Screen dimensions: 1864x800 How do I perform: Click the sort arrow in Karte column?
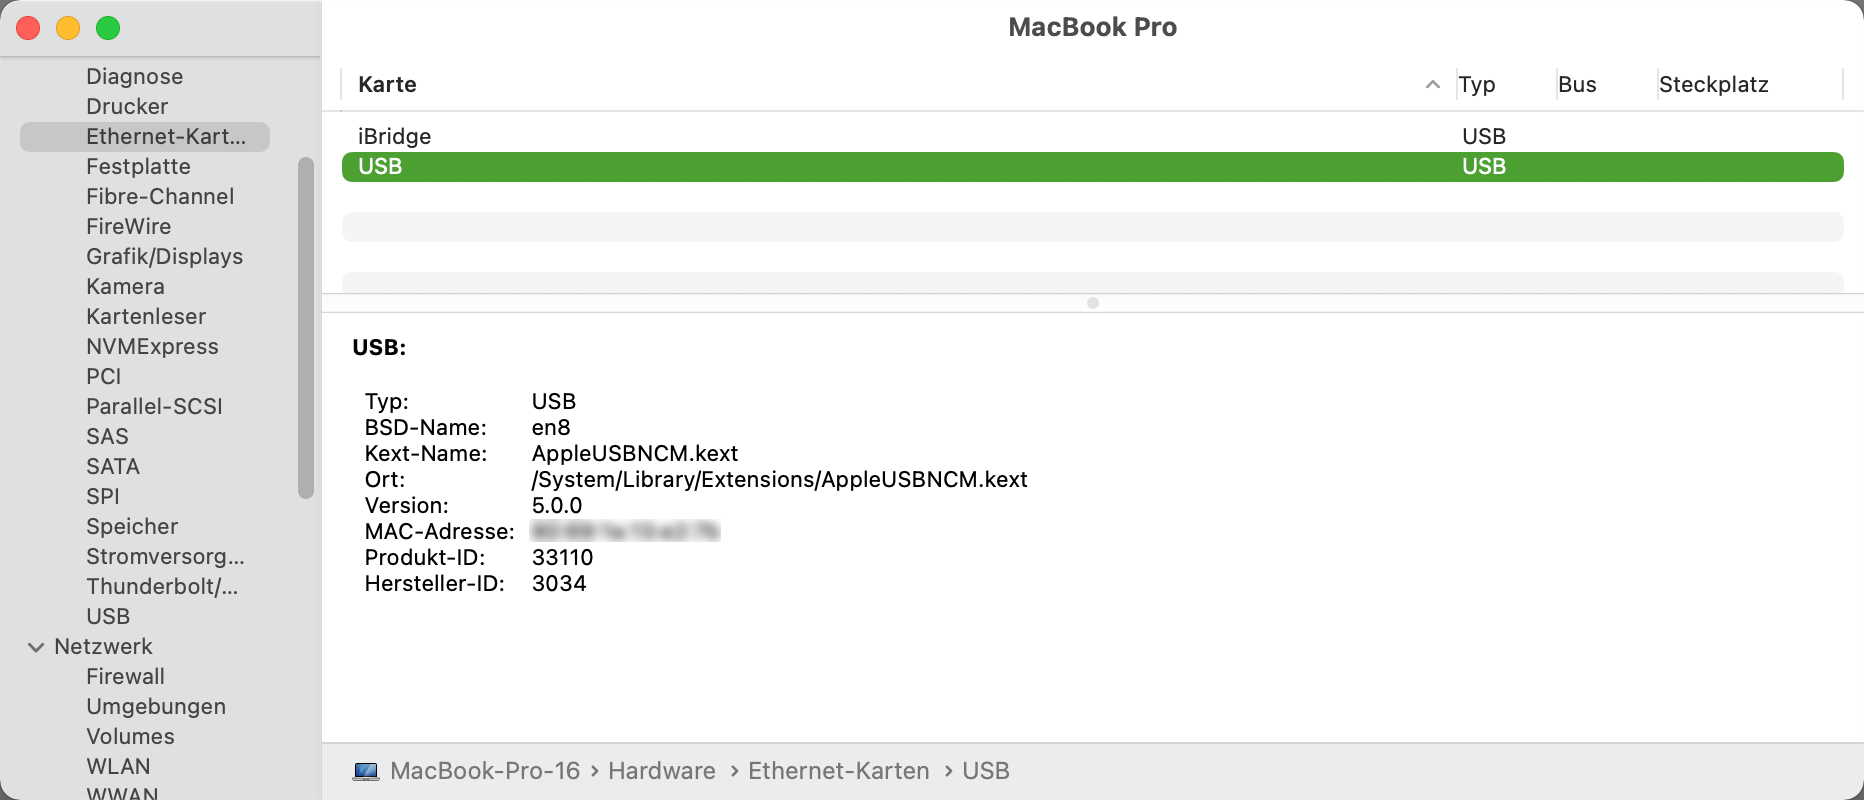[x=1432, y=85]
